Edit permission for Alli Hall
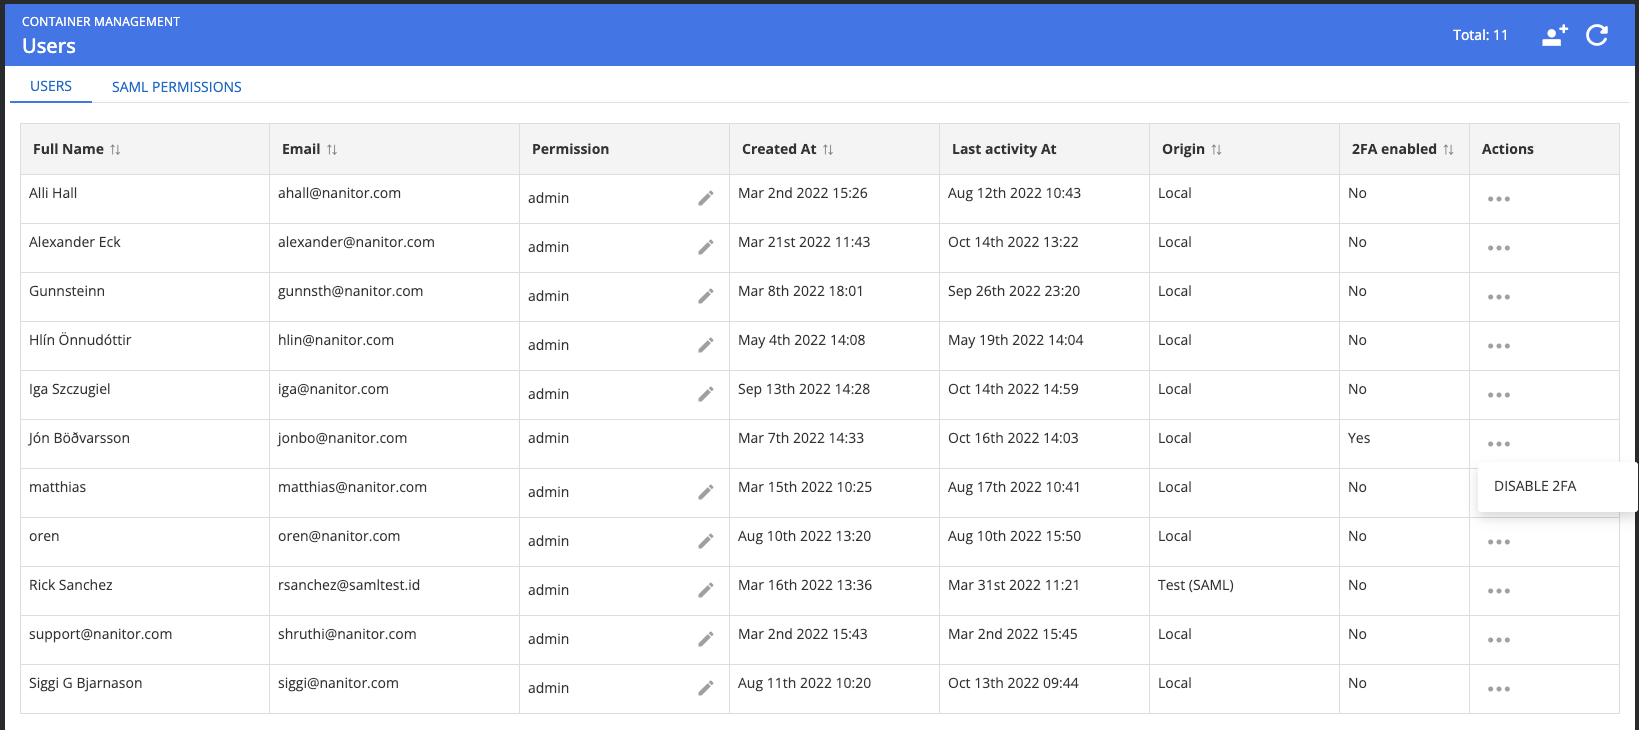1639x730 pixels. tap(705, 198)
